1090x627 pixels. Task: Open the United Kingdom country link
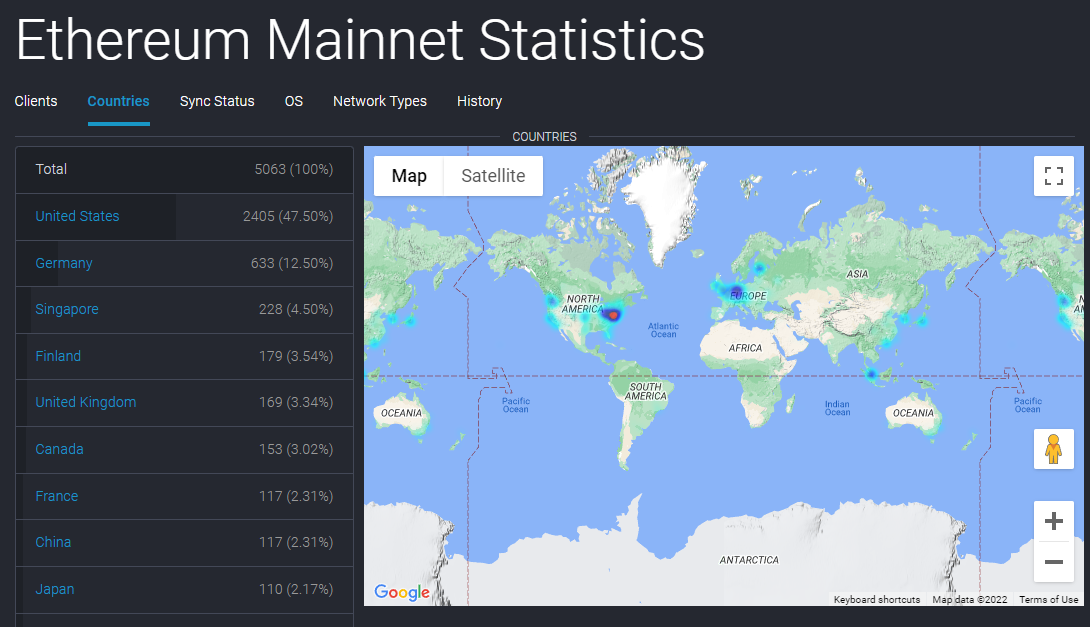(86, 402)
